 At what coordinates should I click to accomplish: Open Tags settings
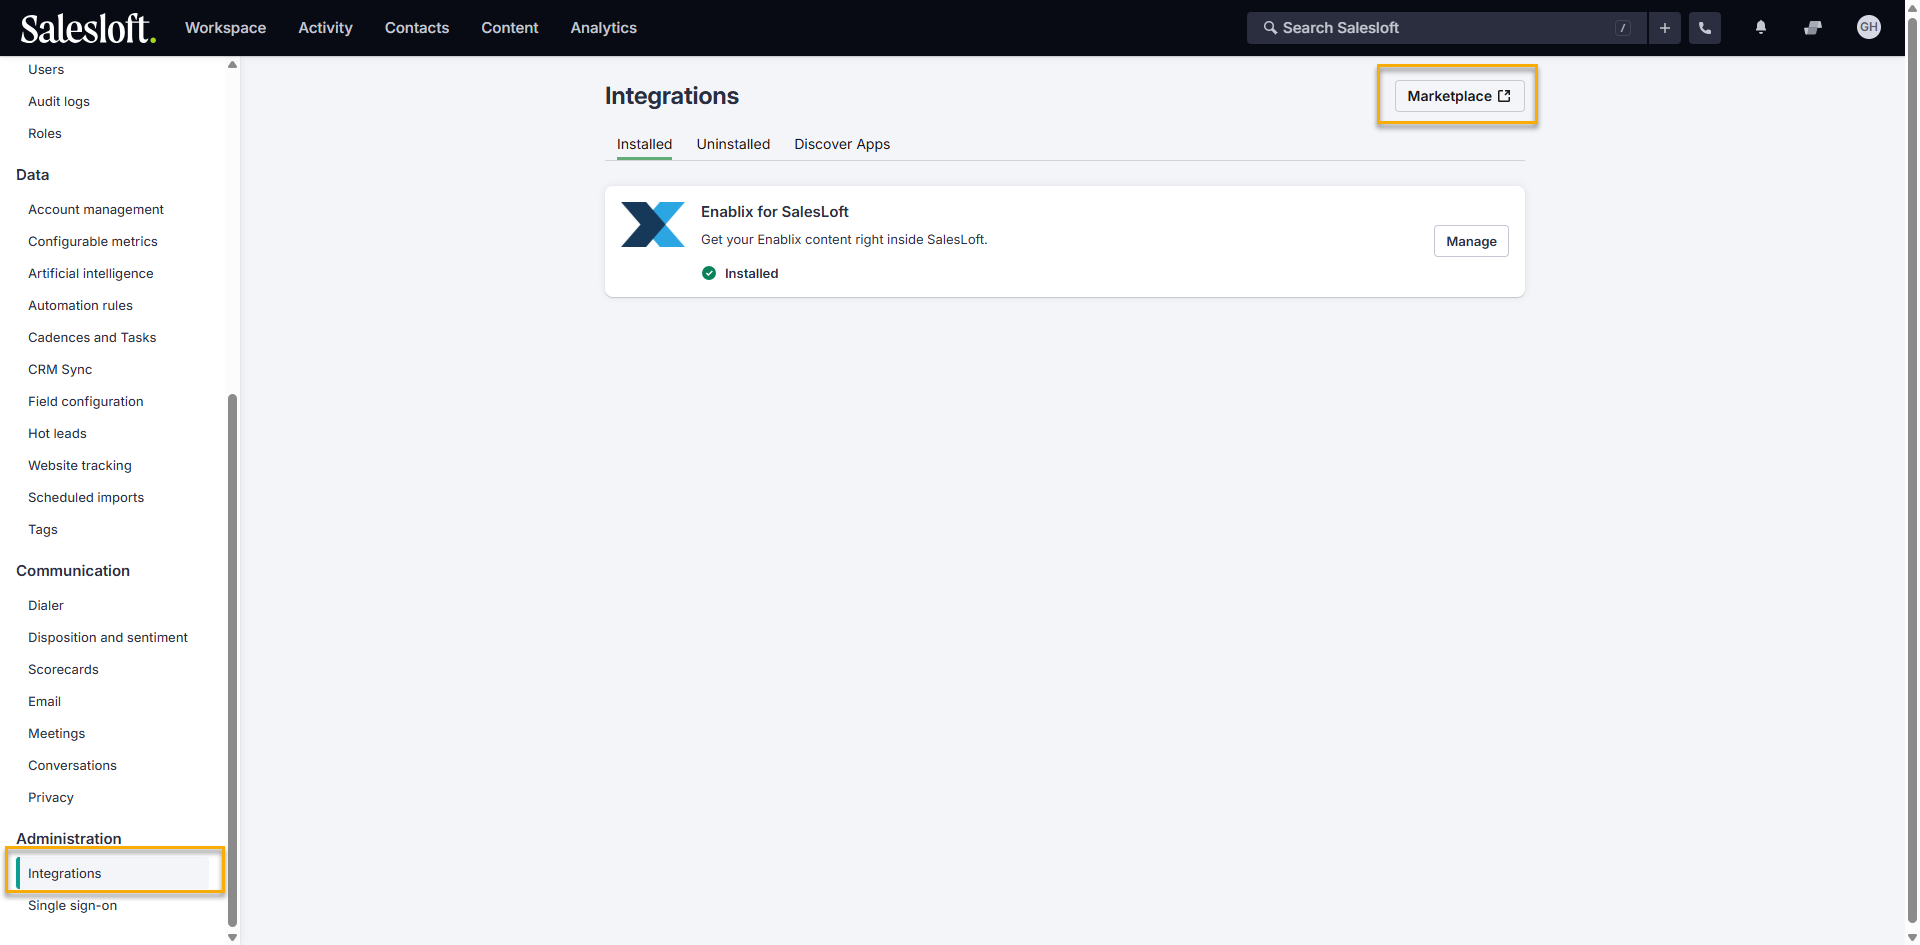click(x=43, y=529)
